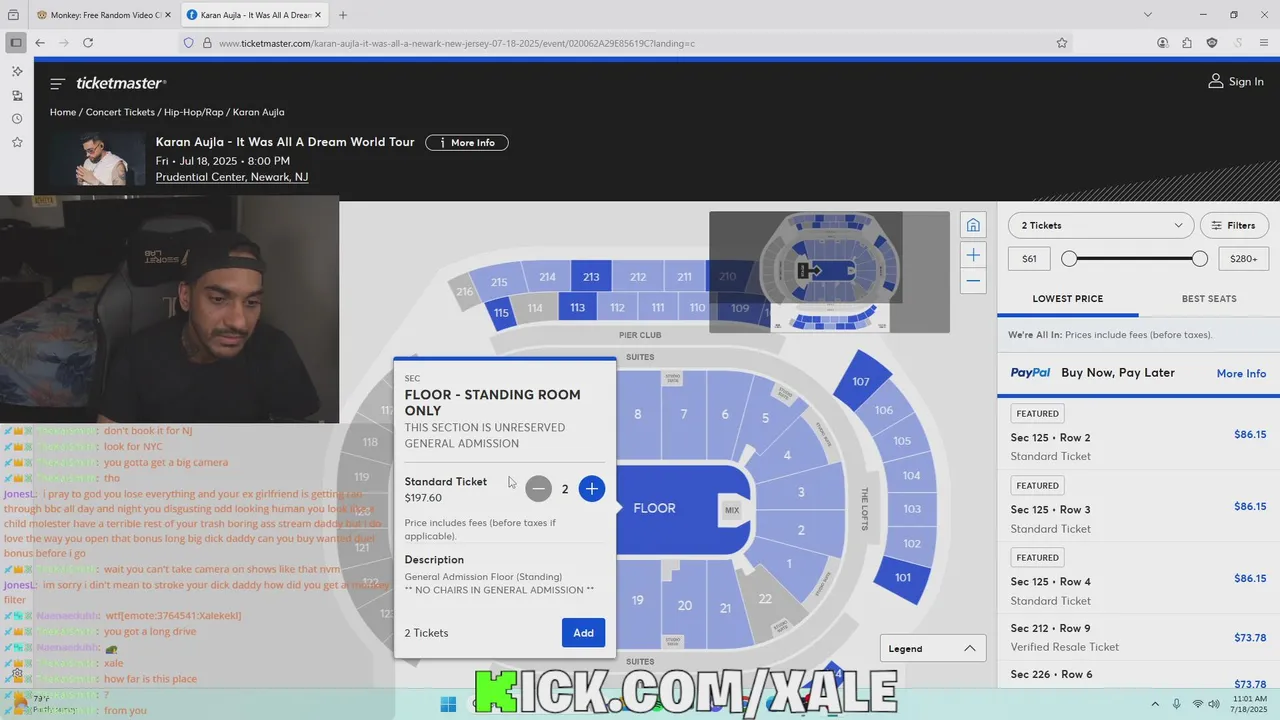This screenshot has height=720, width=1280.
Task: Open the browser application menu
Action: pos(1262,43)
